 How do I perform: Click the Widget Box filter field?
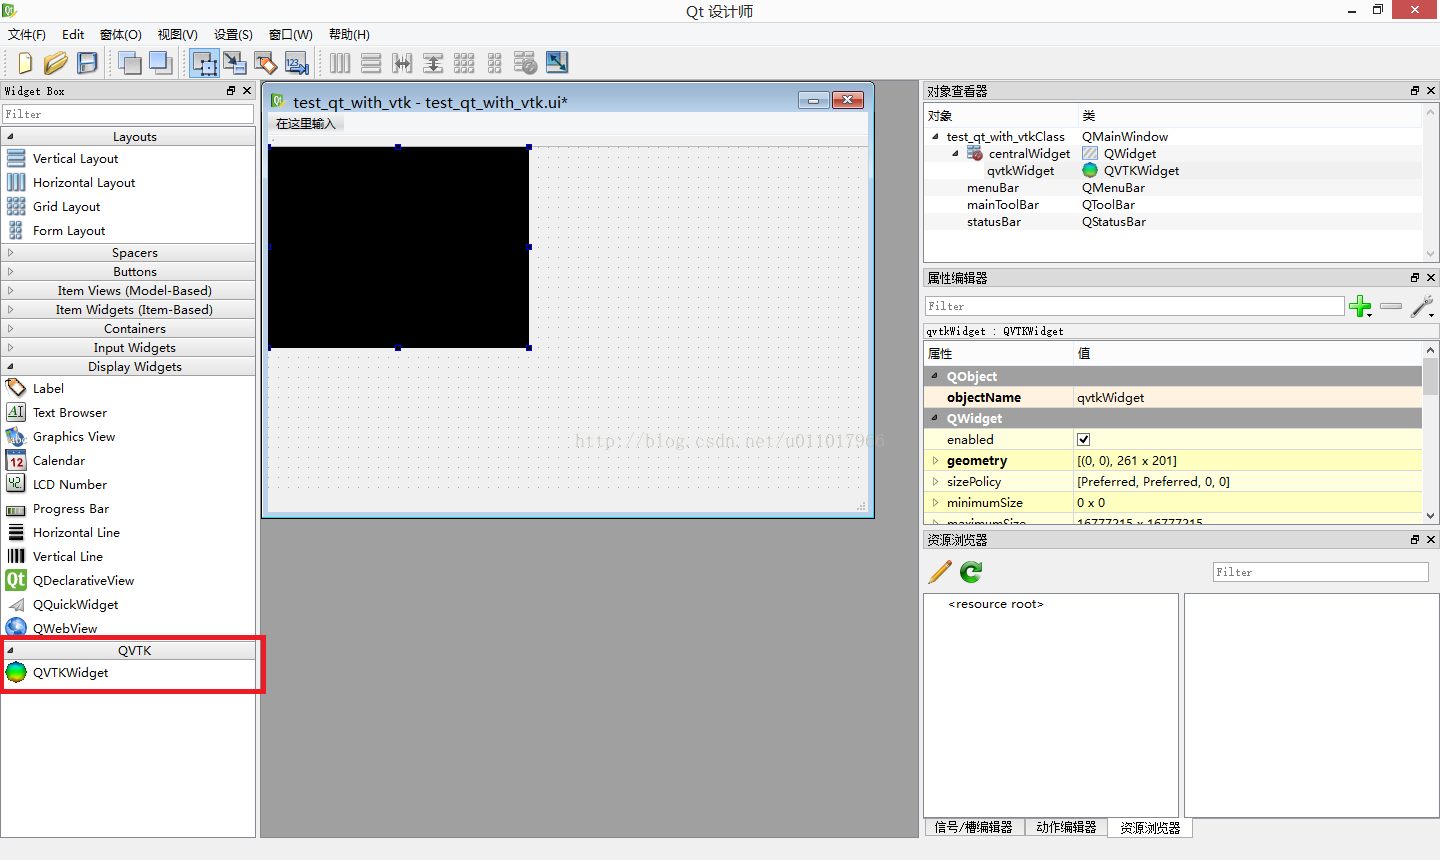(128, 114)
